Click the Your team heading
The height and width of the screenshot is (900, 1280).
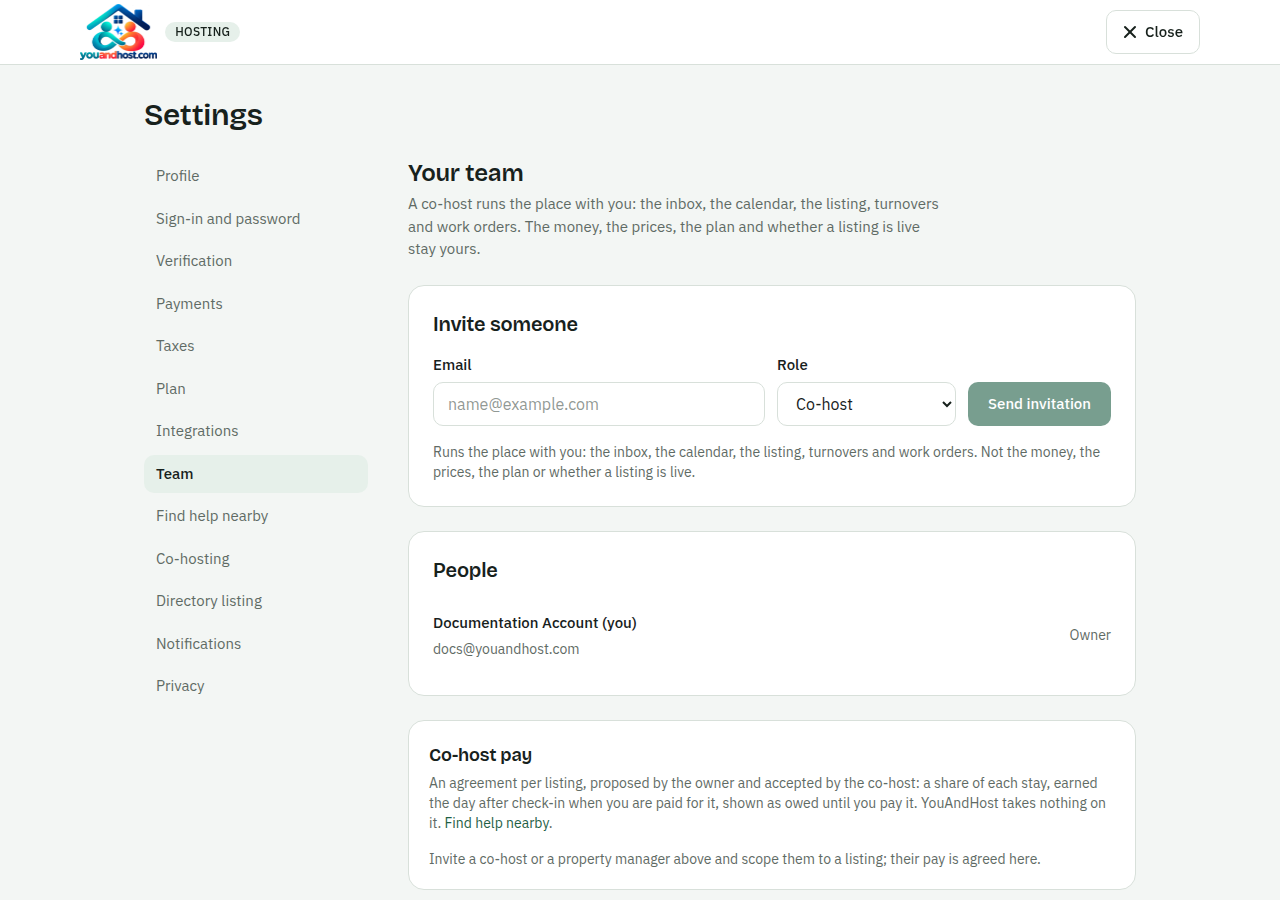[x=466, y=173]
